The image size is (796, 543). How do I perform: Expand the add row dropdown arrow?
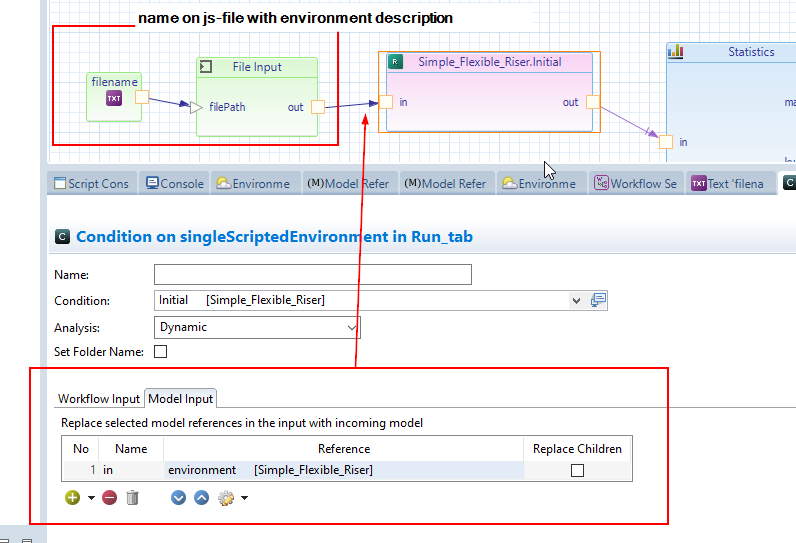pos(91,498)
